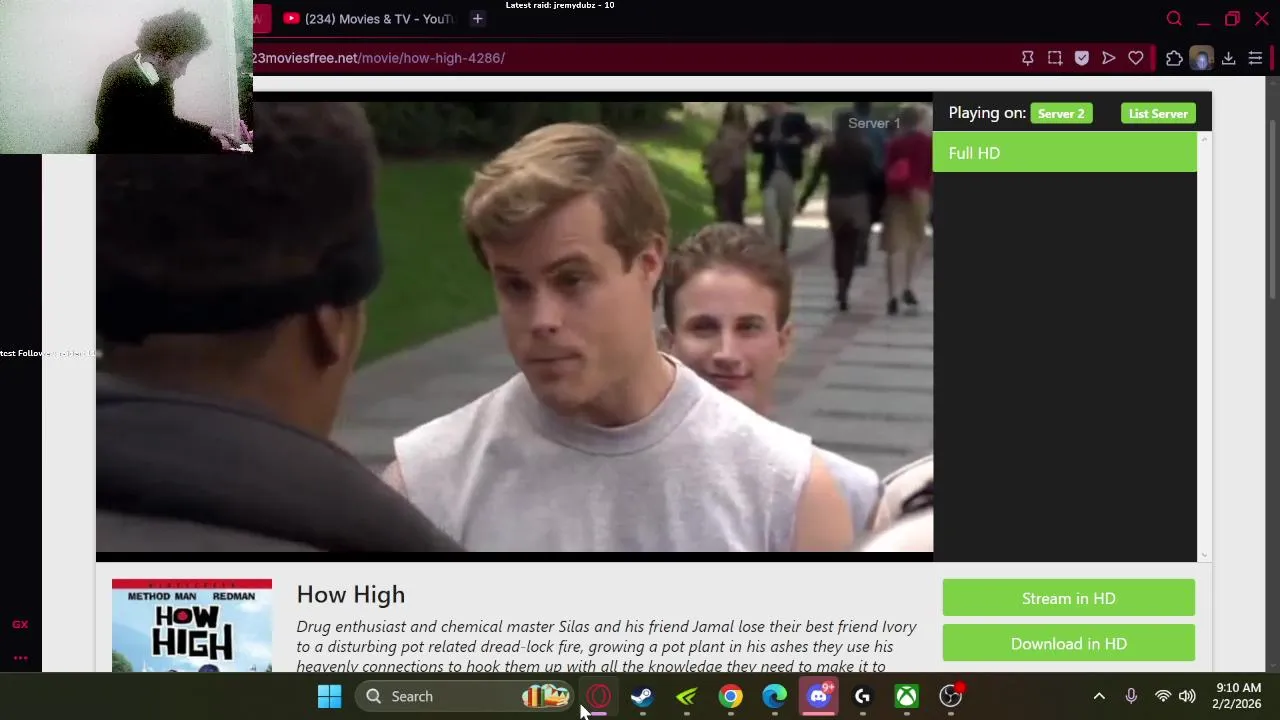The image size is (1280, 720).
Task: Open the snapshot capture tool in the address bar
Action: tap(1055, 58)
